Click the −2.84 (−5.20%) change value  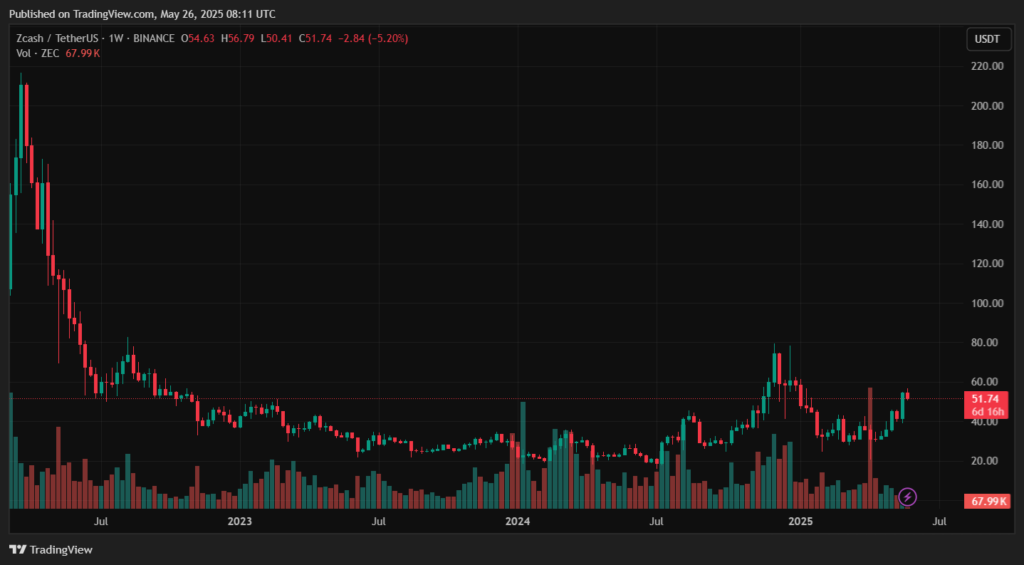tap(370, 38)
